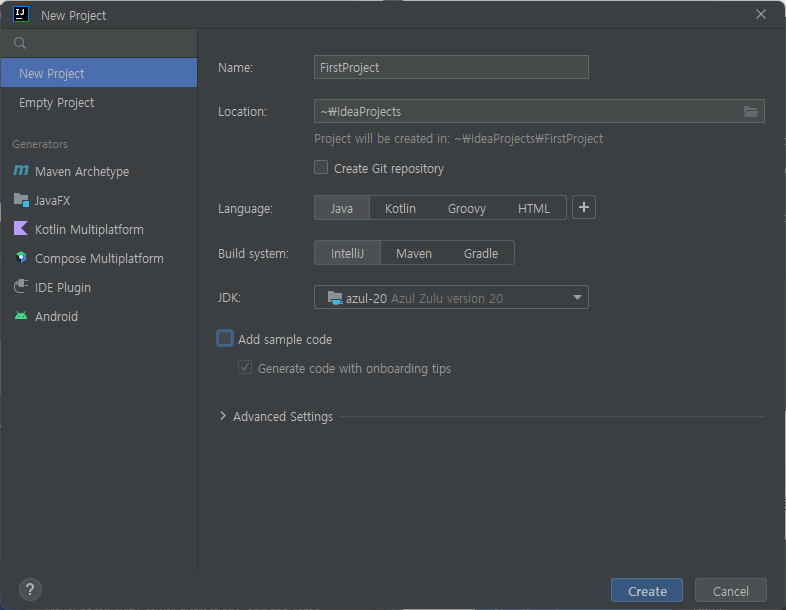Click the Android robot icon

[21, 316]
